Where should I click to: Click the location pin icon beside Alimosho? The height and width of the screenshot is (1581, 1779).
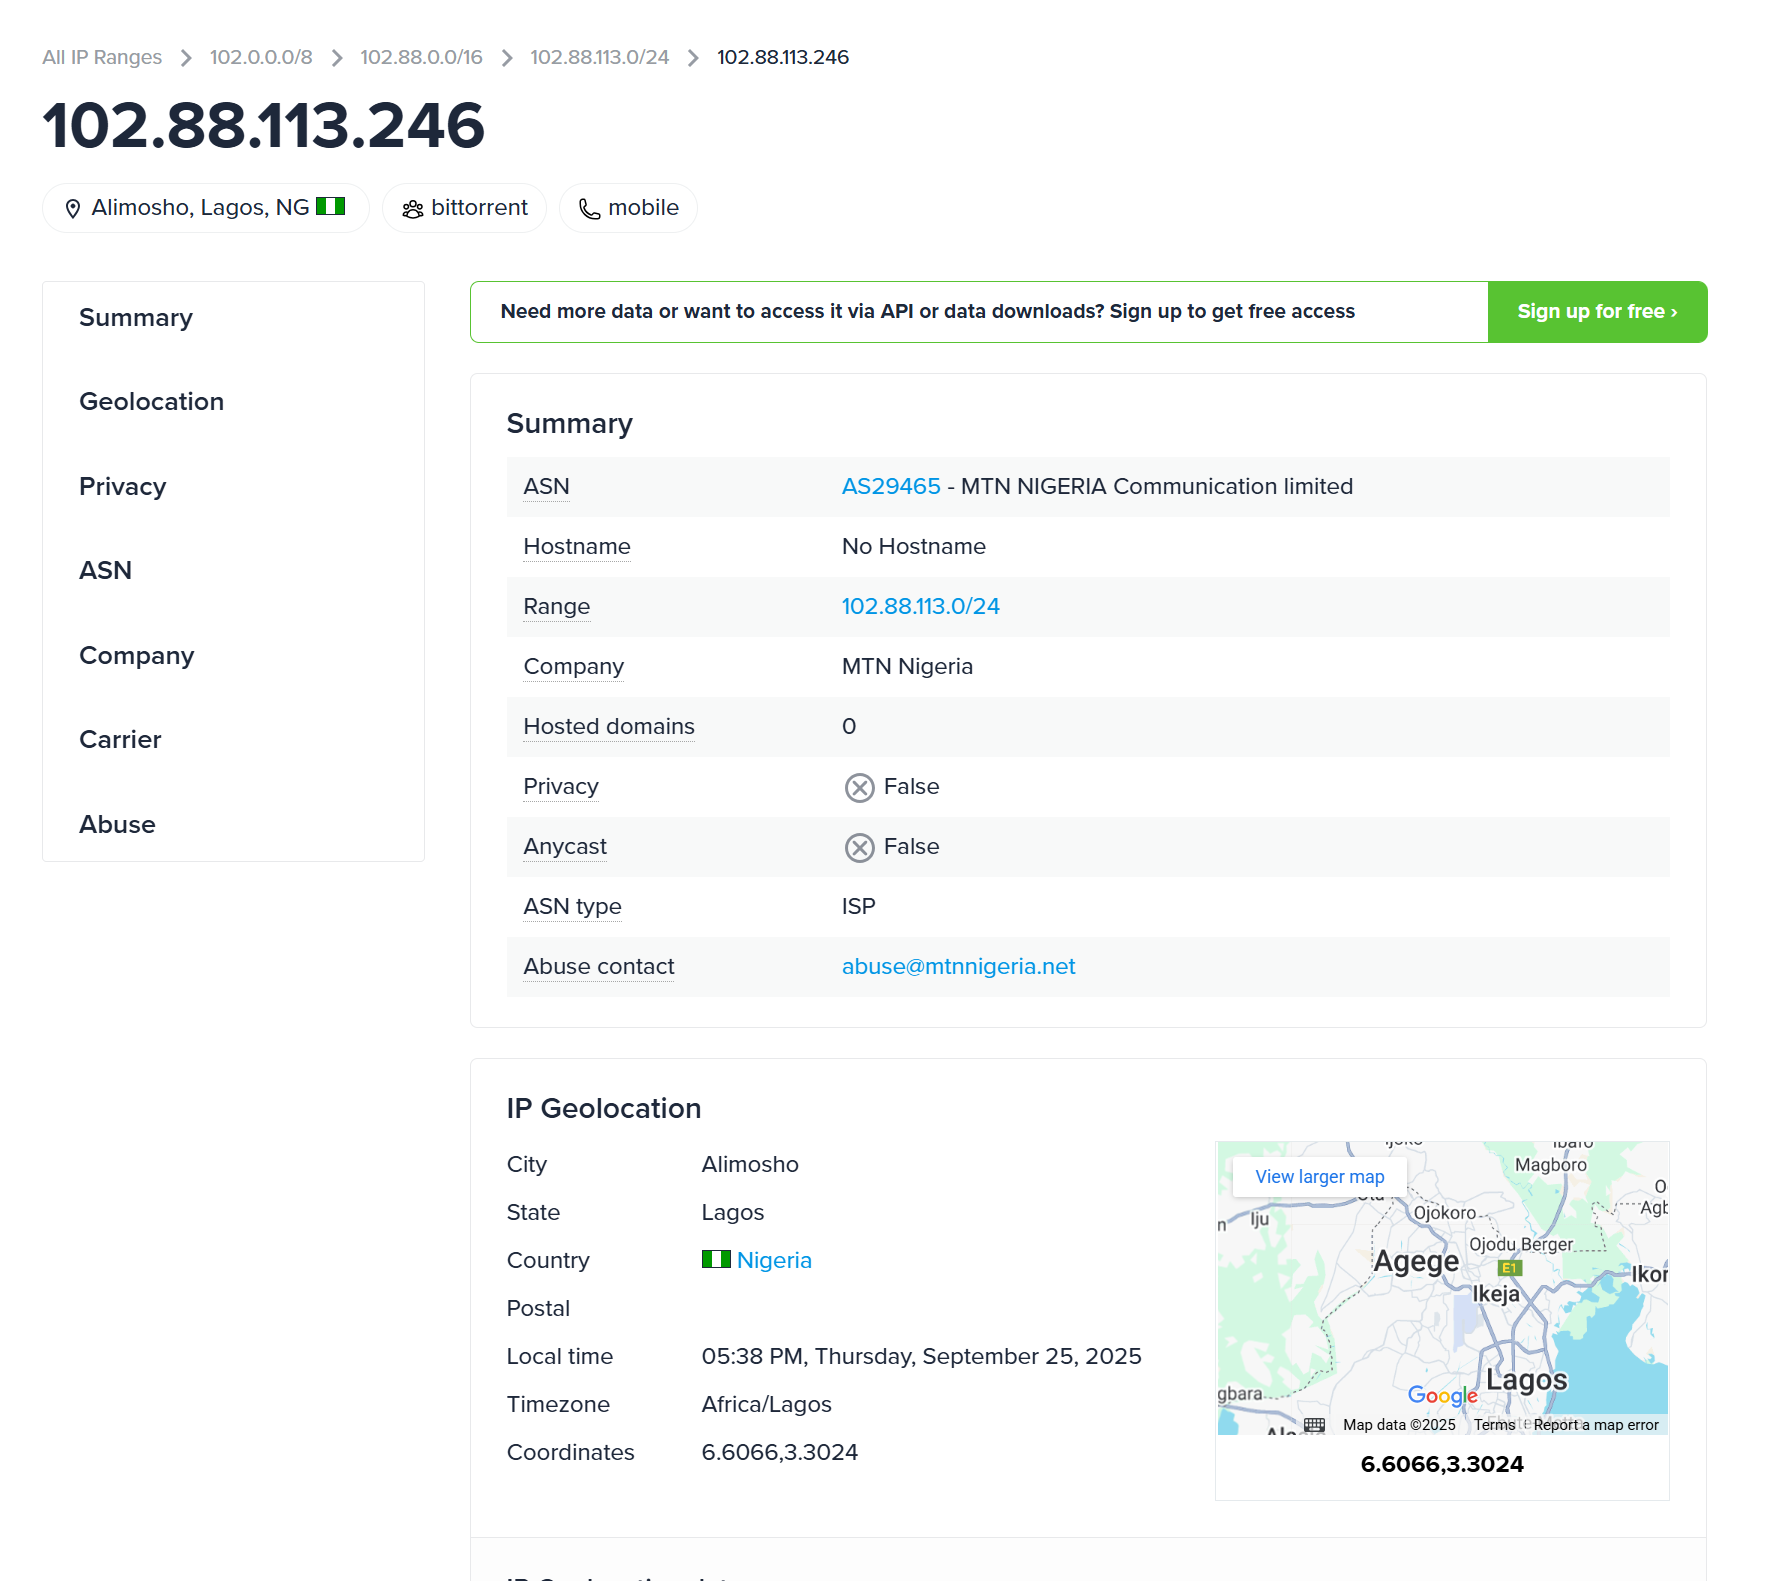click(73, 208)
